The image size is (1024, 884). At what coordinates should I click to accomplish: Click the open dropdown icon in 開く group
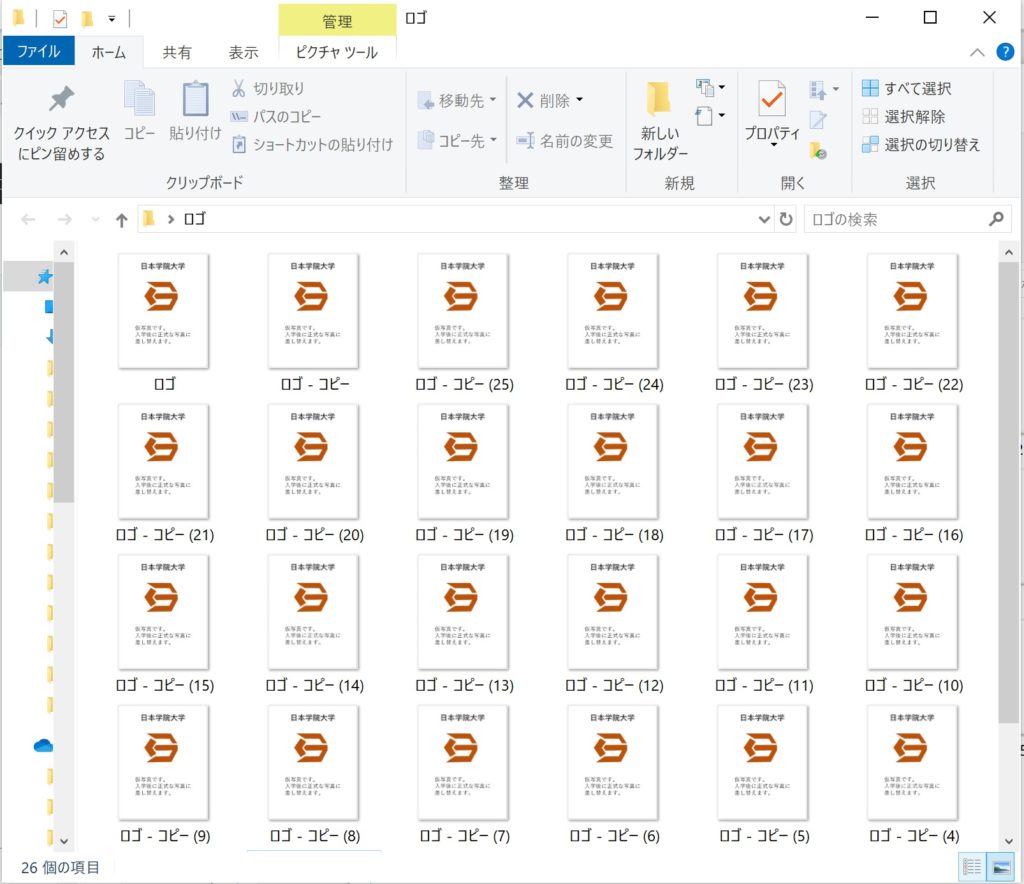(x=824, y=89)
